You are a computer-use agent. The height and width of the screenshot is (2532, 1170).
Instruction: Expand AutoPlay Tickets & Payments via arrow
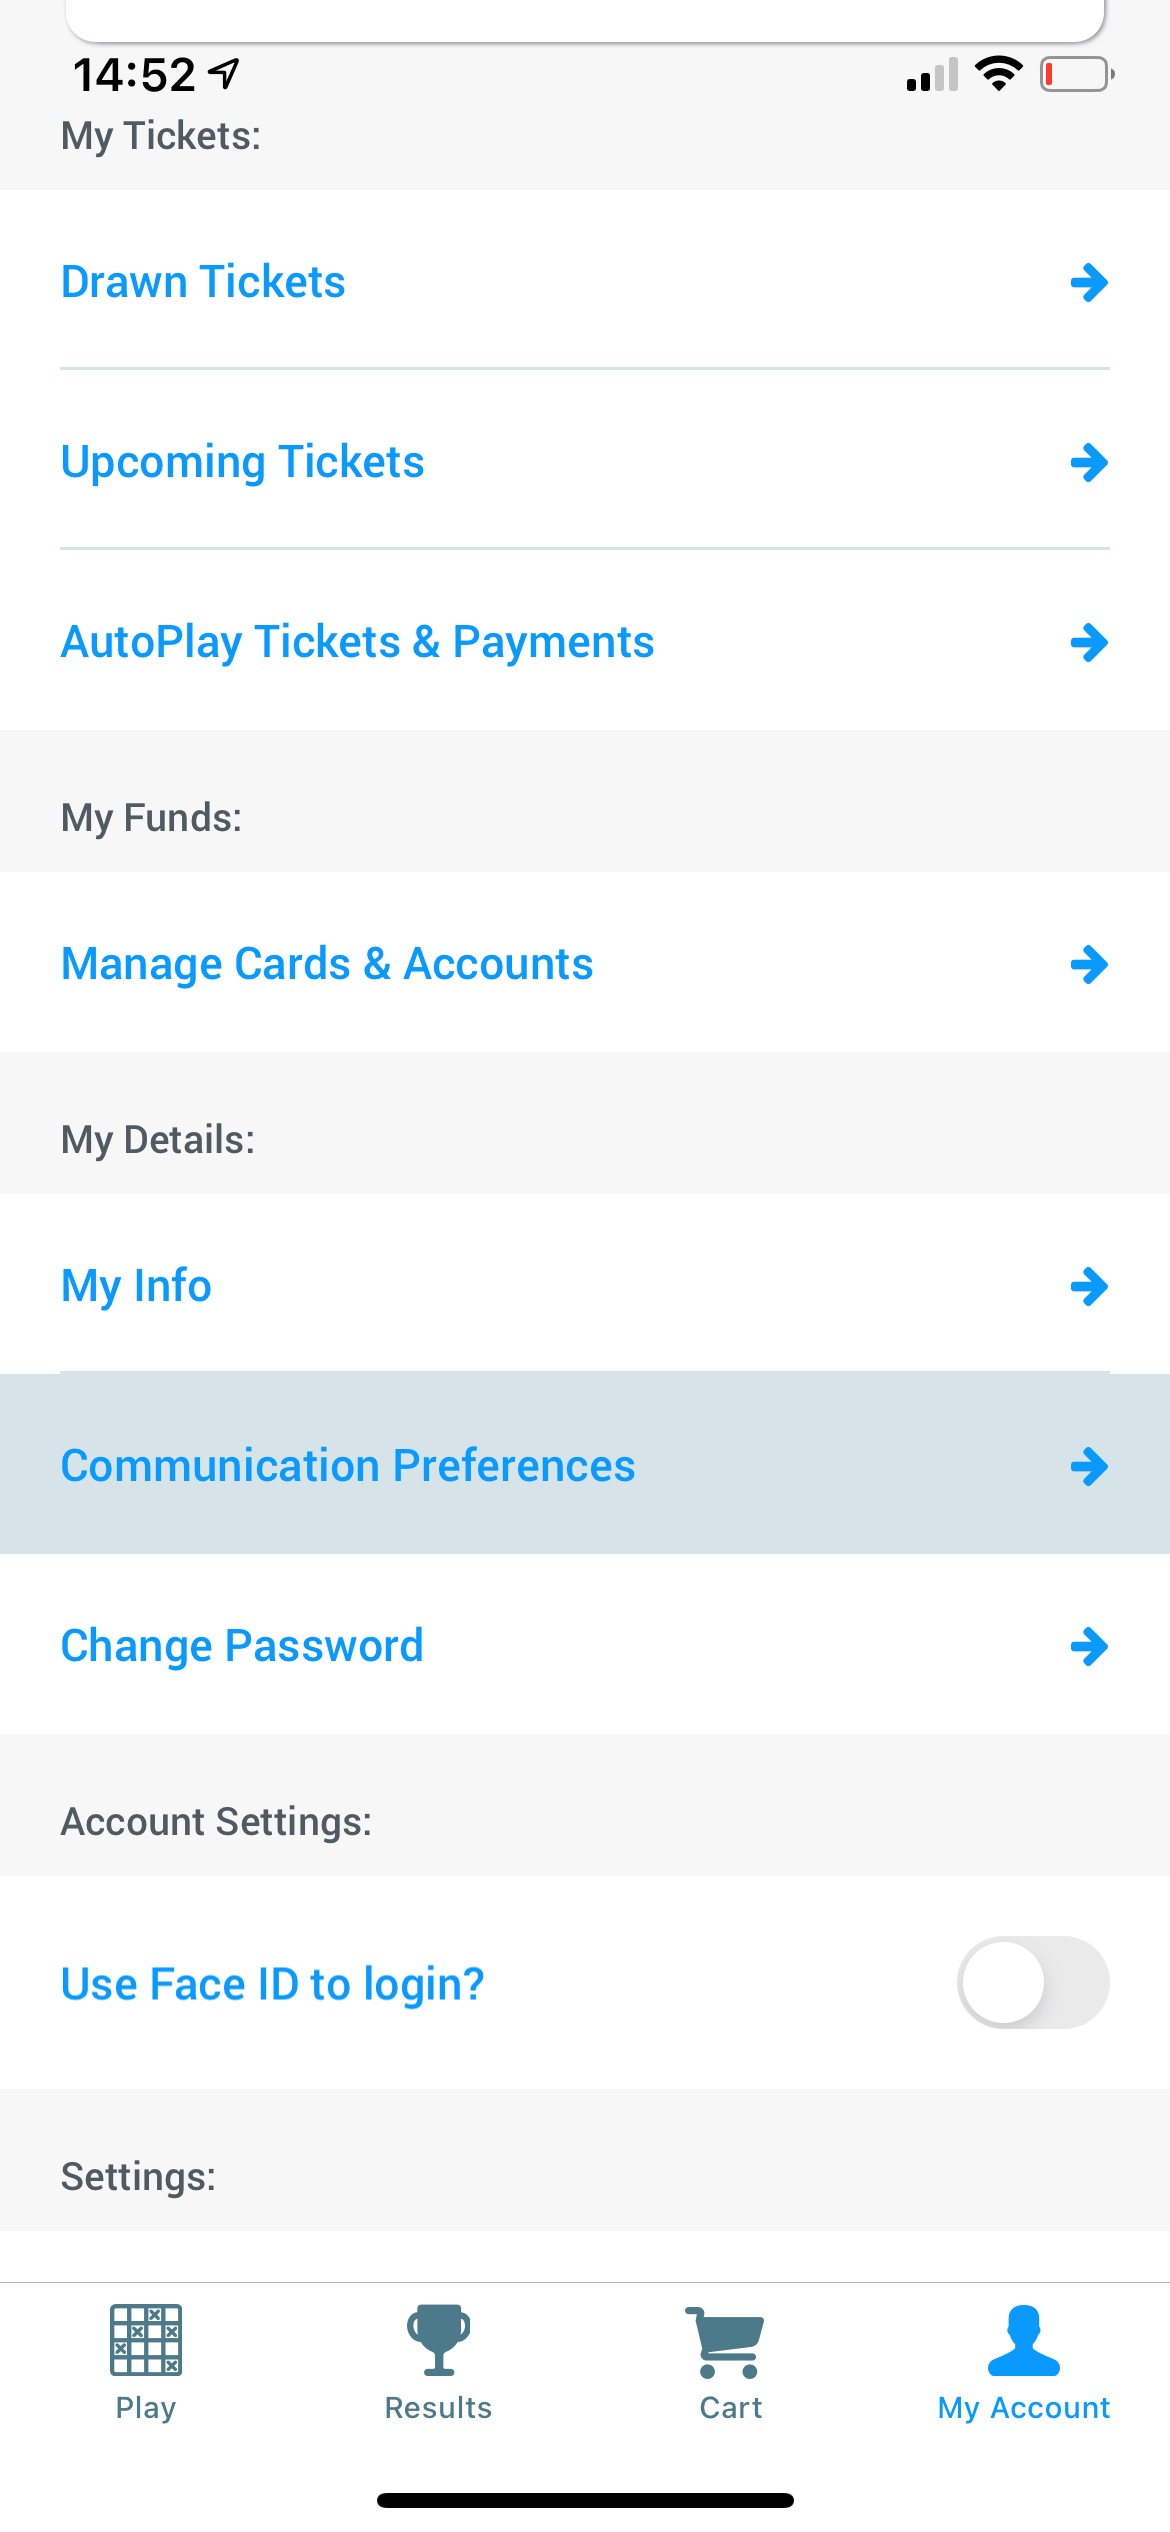(x=1089, y=643)
